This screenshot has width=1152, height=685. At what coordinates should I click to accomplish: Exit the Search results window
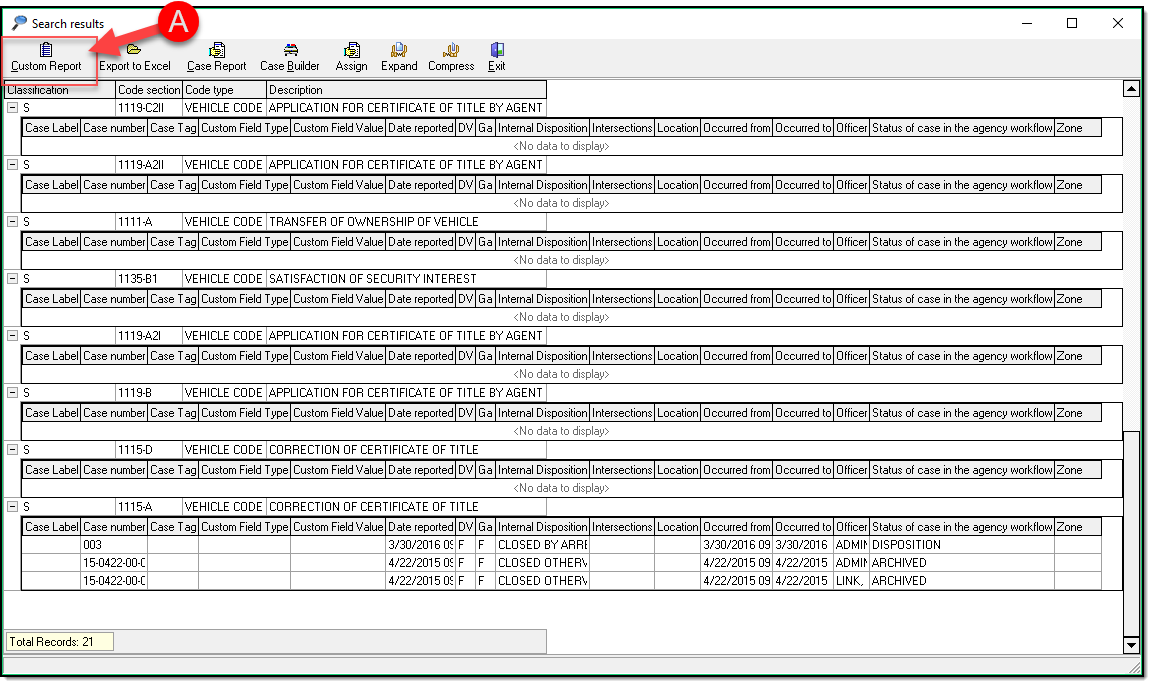click(x=497, y=57)
